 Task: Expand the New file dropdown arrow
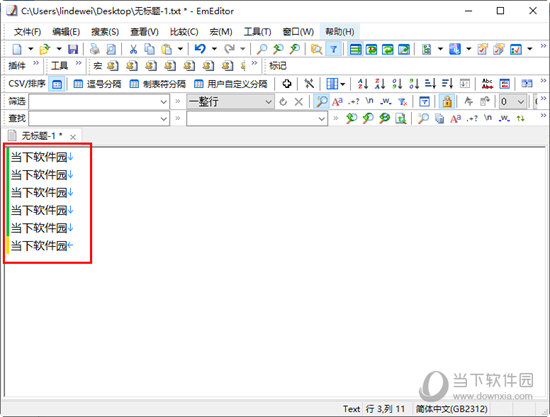click(x=31, y=49)
